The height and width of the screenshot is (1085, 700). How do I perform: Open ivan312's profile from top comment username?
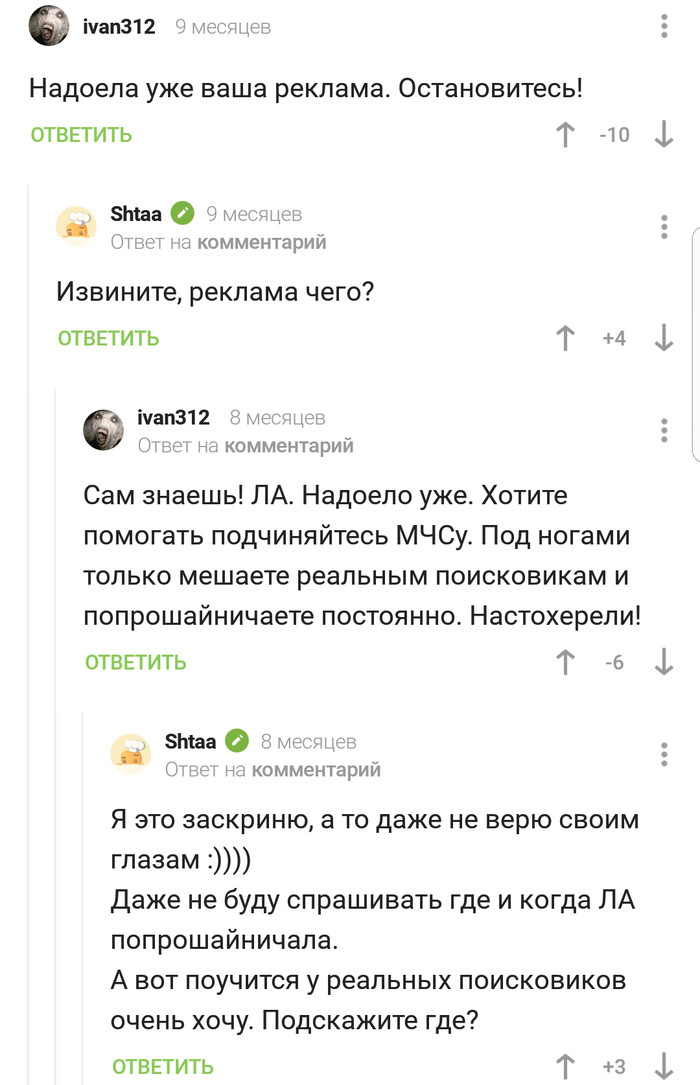pyautogui.click(x=119, y=27)
